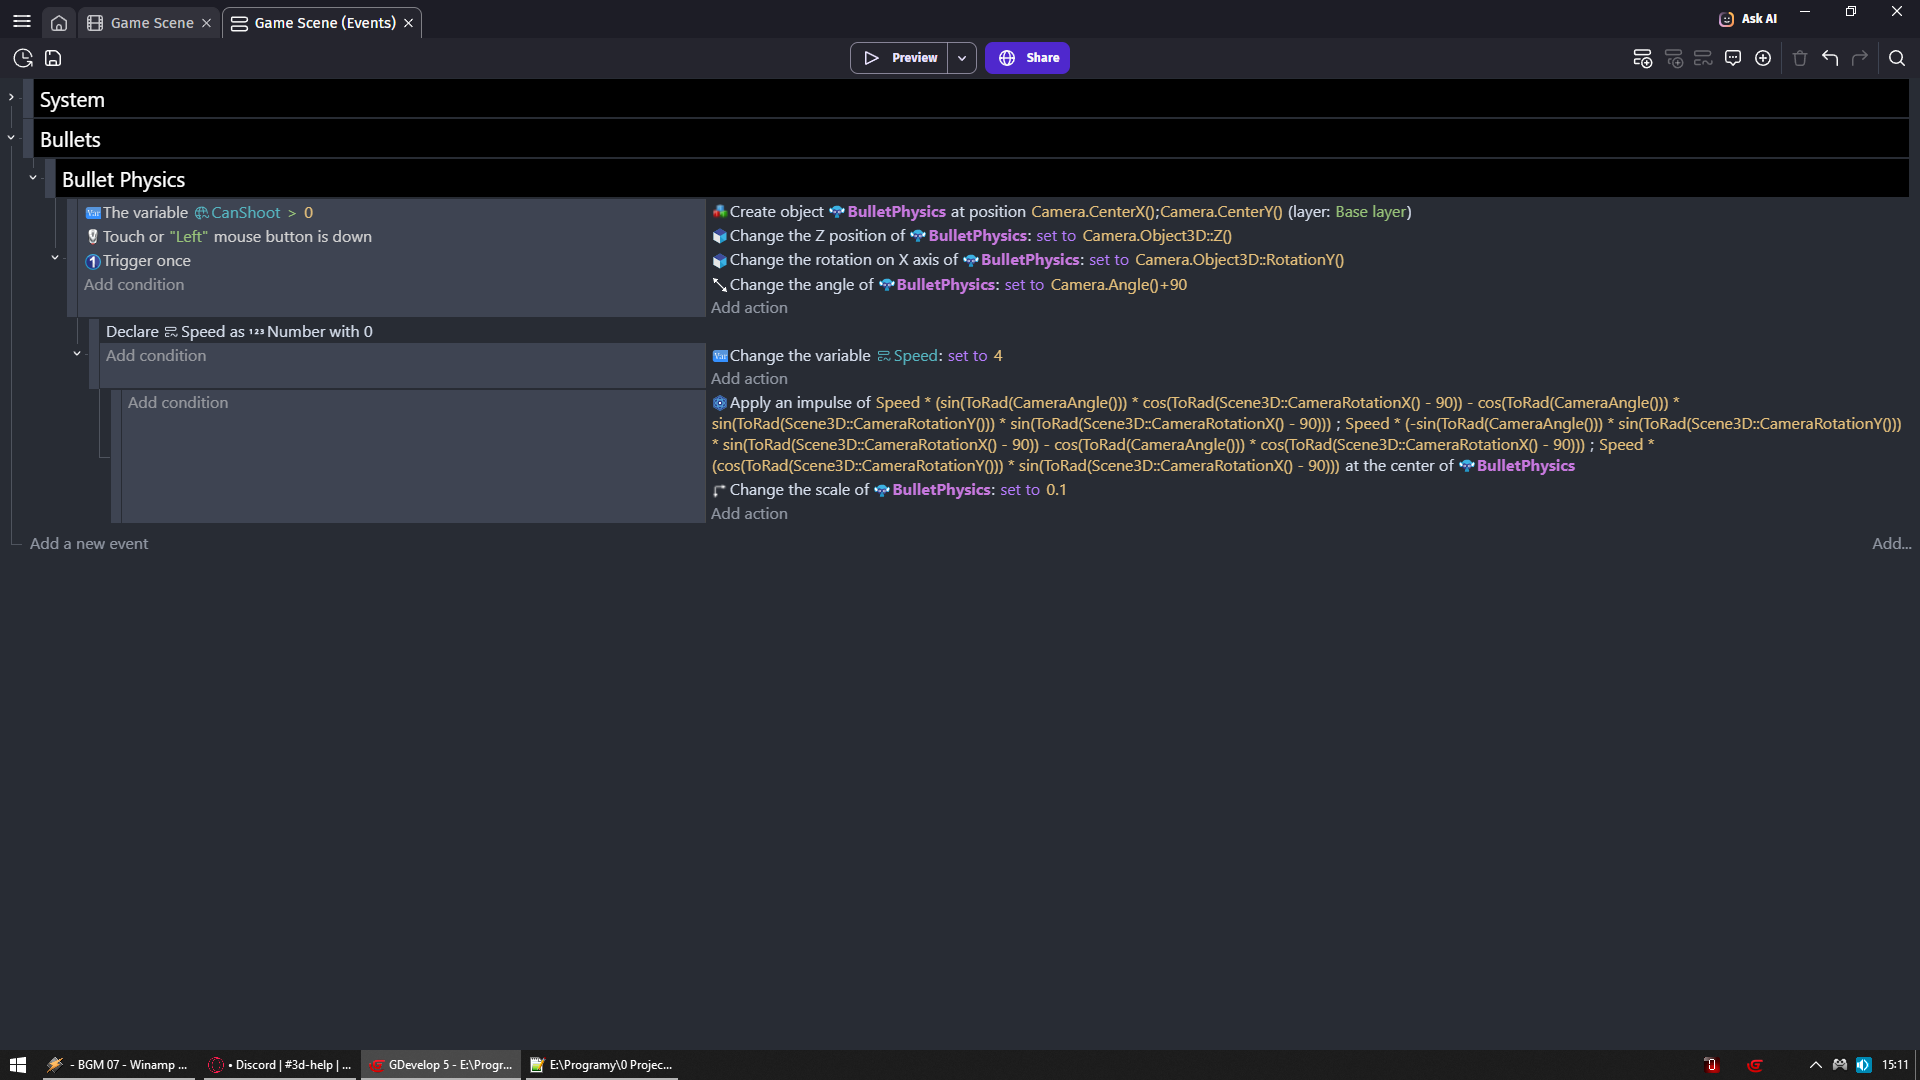Close the Game Scene (Events) tab
Image resolution: width=1920 pixels, height=1080 pixels.
coord(408,23)
